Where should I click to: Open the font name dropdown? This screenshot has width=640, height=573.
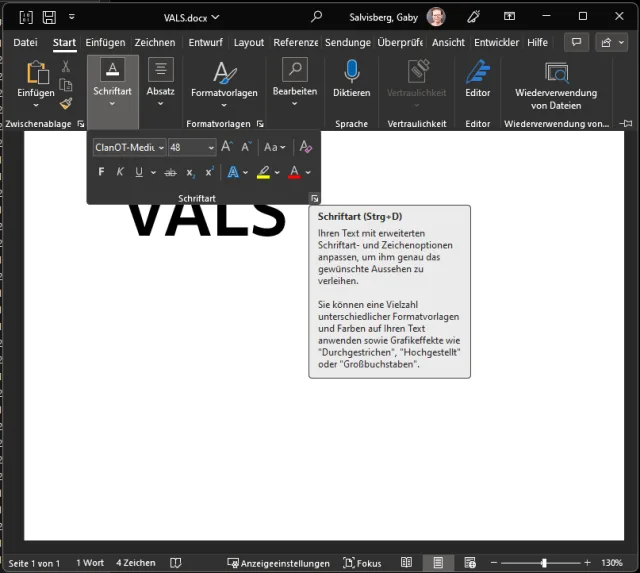coord(161,148)
